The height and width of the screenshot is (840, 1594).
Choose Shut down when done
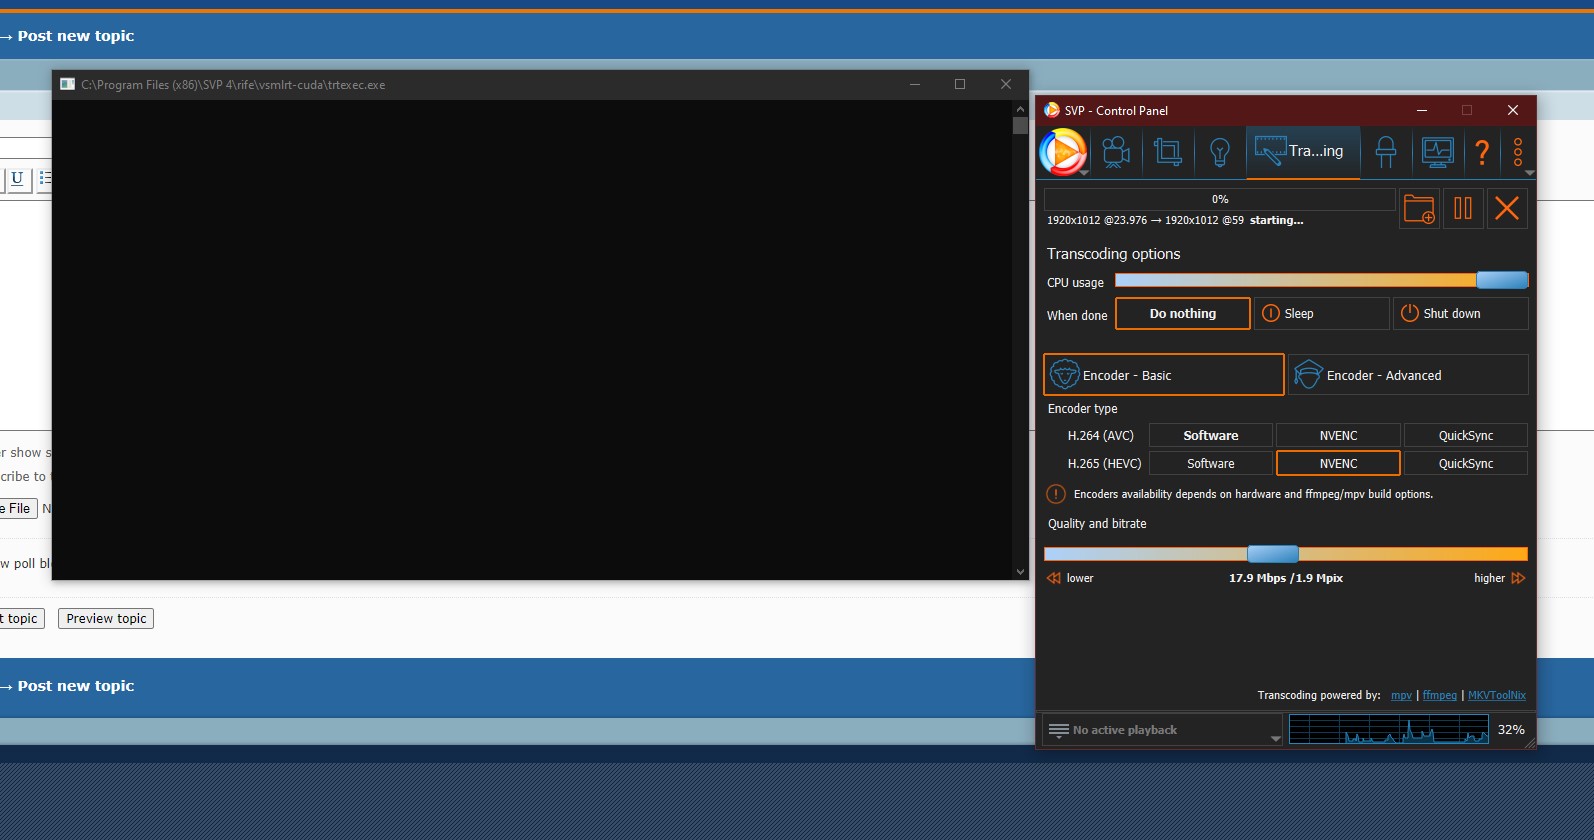click(1460, 313)
